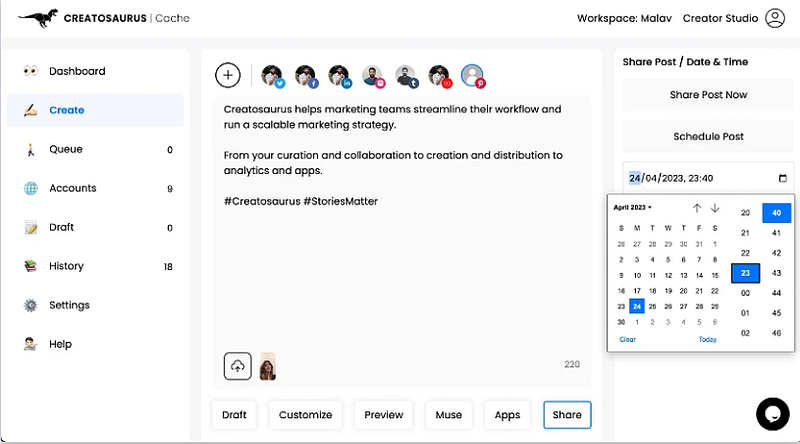Click Clear in the date picker
The height and width of the screenshot is (444, 800).
point(628,339)
